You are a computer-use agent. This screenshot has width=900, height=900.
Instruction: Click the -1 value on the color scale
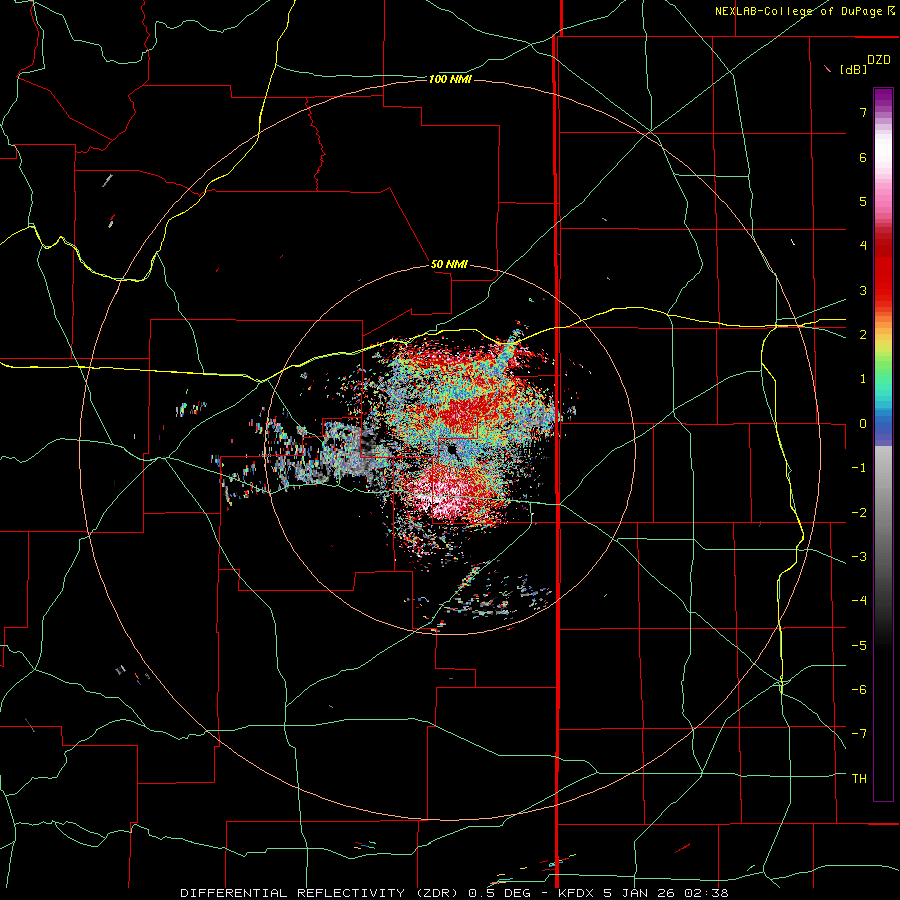click(859, 468)
